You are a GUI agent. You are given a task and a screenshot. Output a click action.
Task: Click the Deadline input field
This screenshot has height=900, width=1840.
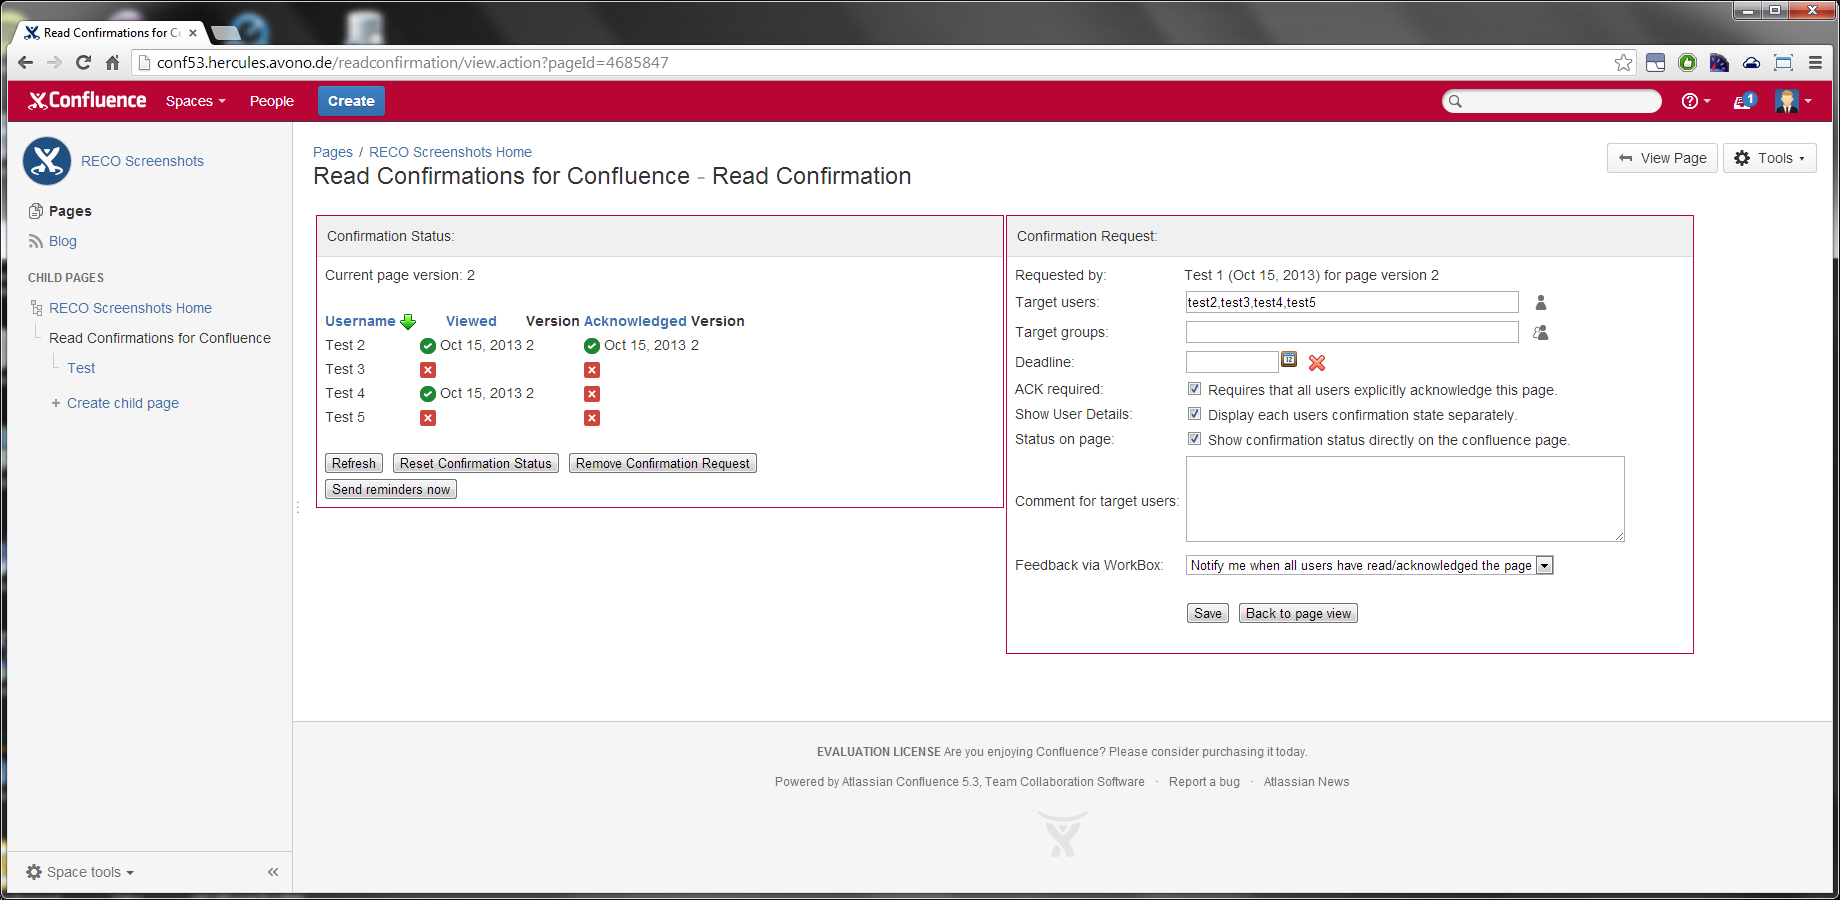point(1232,362)
